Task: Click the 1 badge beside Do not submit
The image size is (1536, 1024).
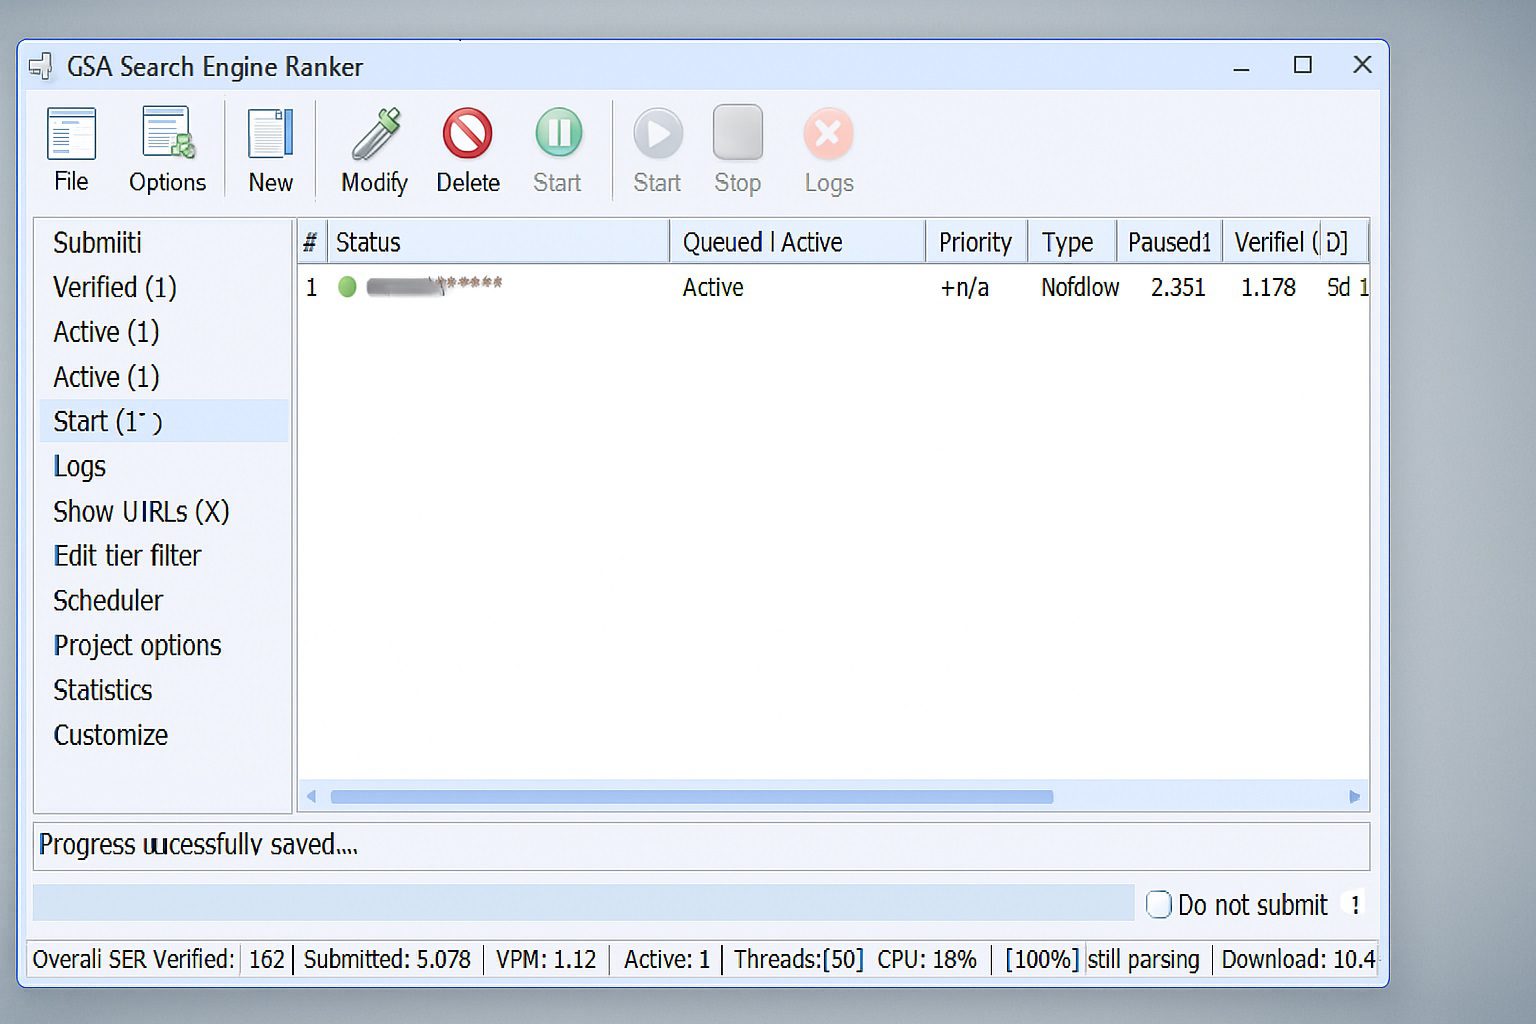Action: point(1354,904)
